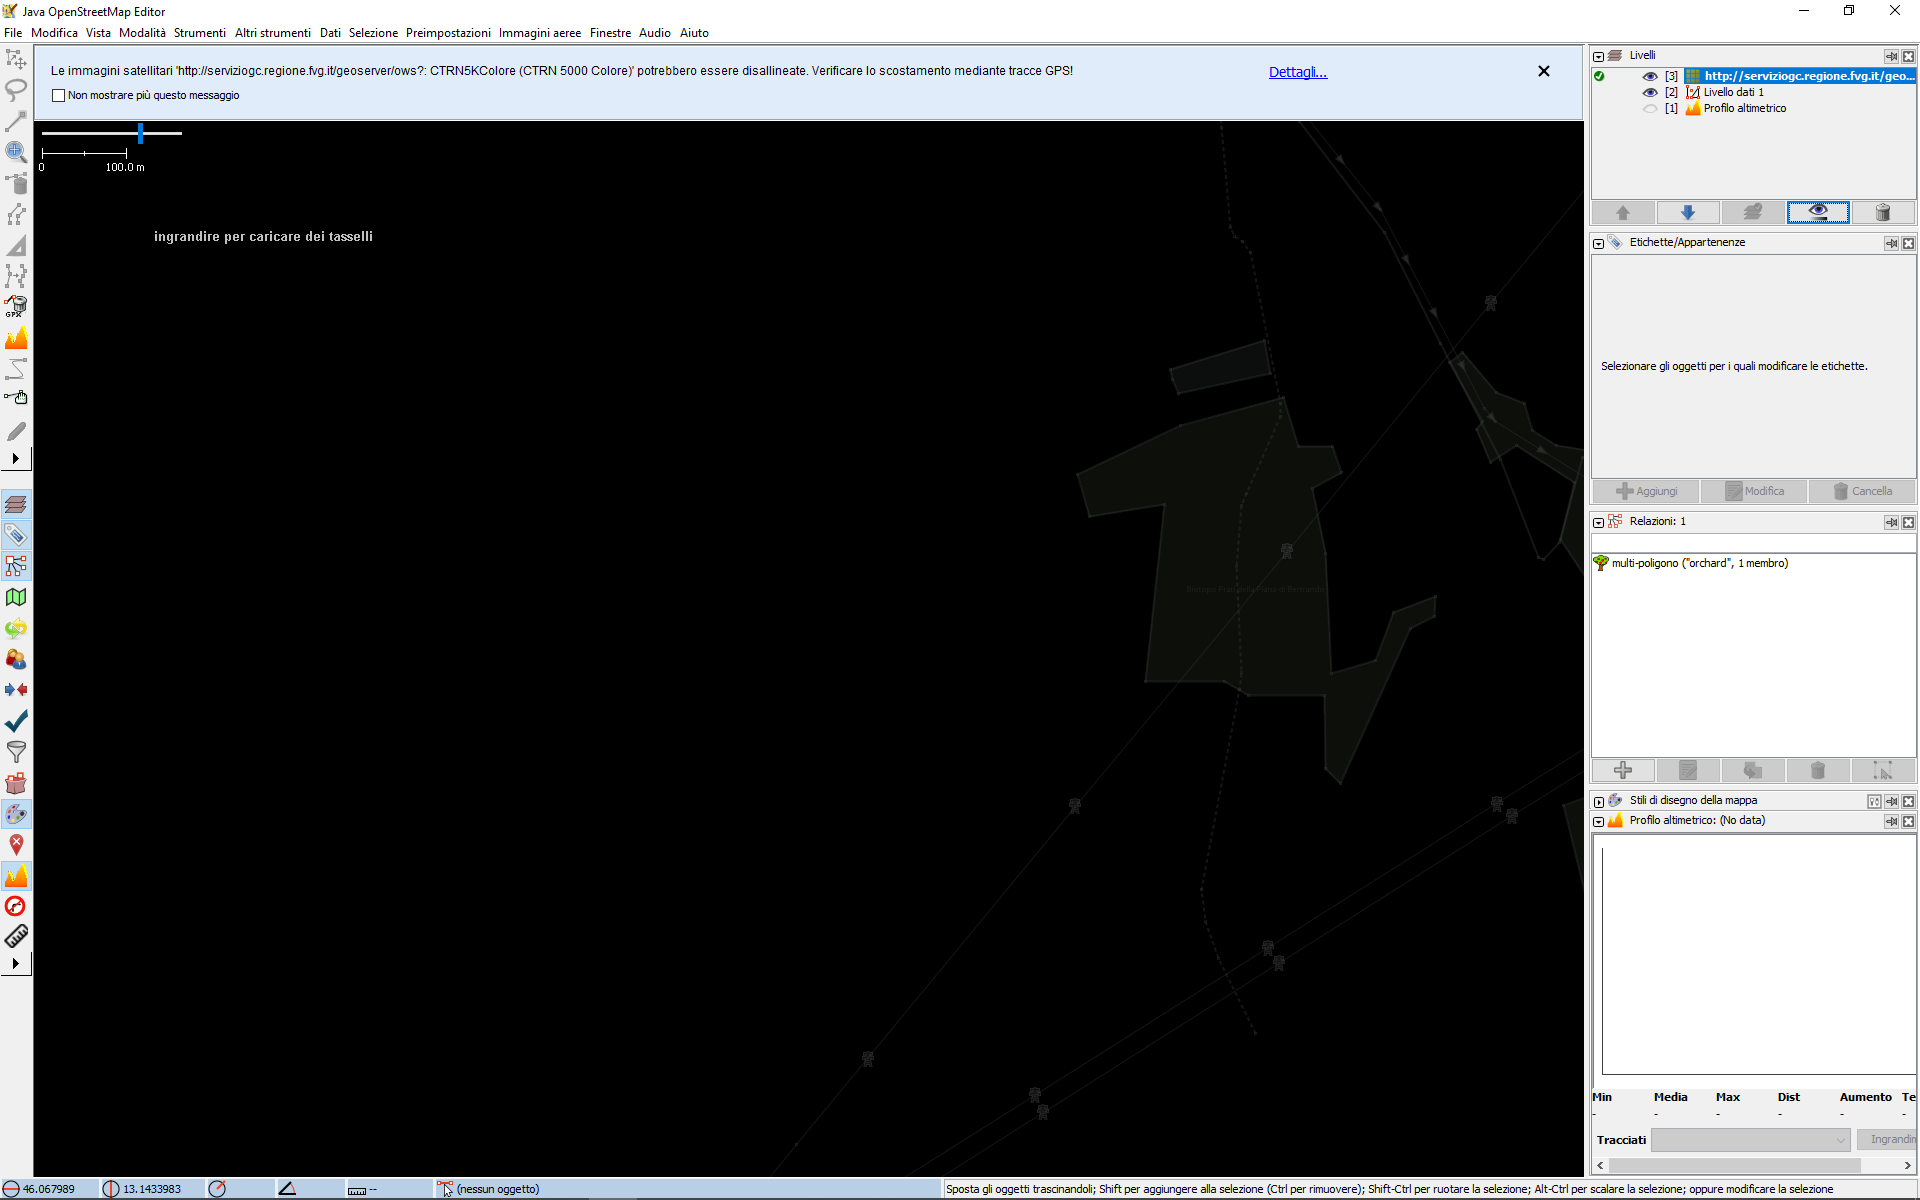Open the Tracciati dropdown
Viewport: 1920px width, 1200px height.
click(x=1750, y=1140)
